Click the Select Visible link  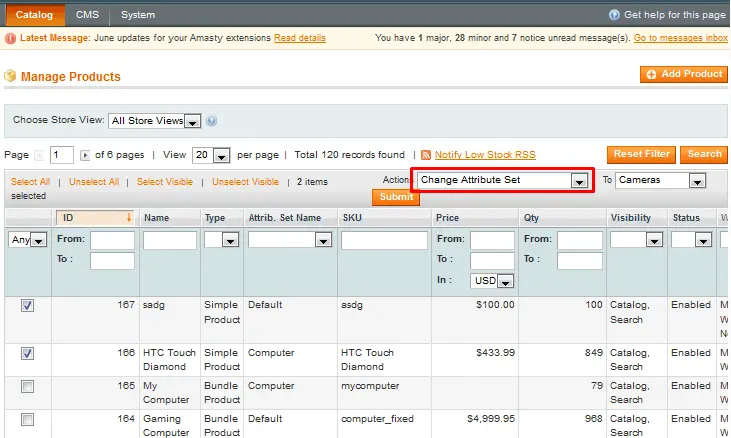165,182
